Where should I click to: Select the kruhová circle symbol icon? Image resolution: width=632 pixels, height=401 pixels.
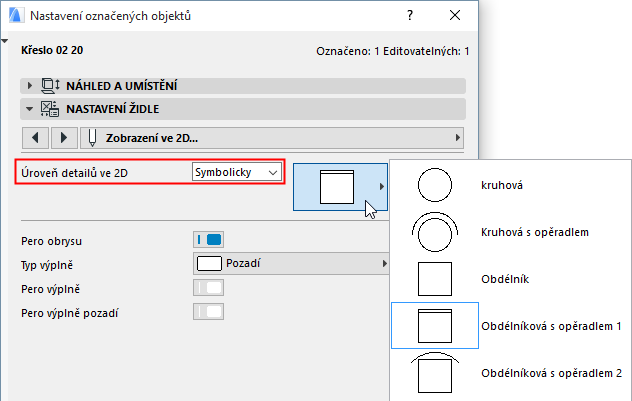click(x=435, y=185)
